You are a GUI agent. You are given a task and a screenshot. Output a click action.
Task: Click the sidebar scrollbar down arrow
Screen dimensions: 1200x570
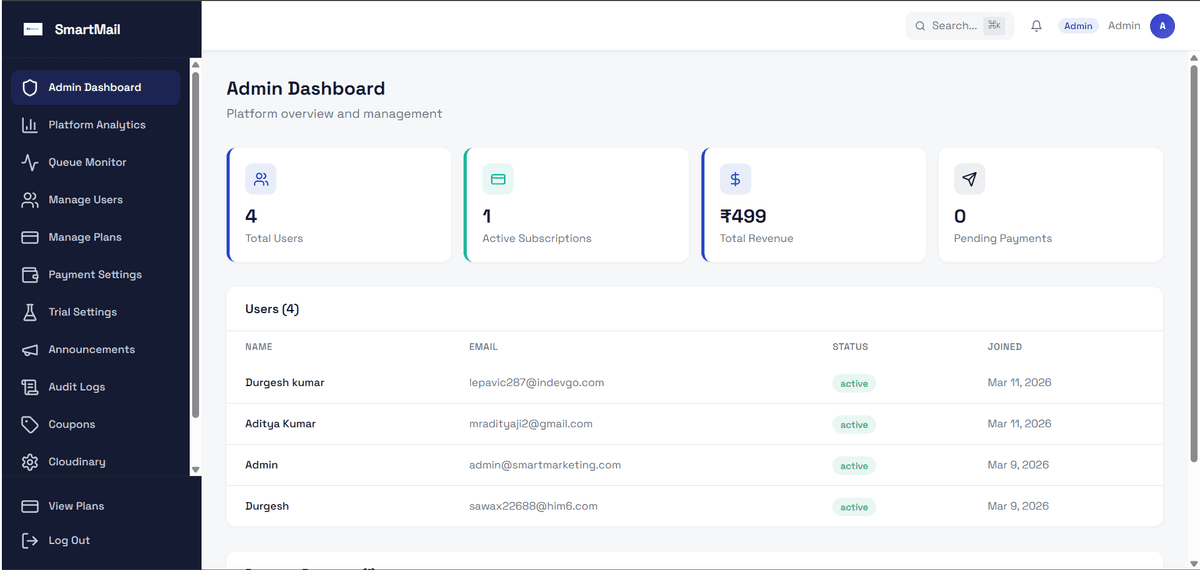(x=196, y=470)
